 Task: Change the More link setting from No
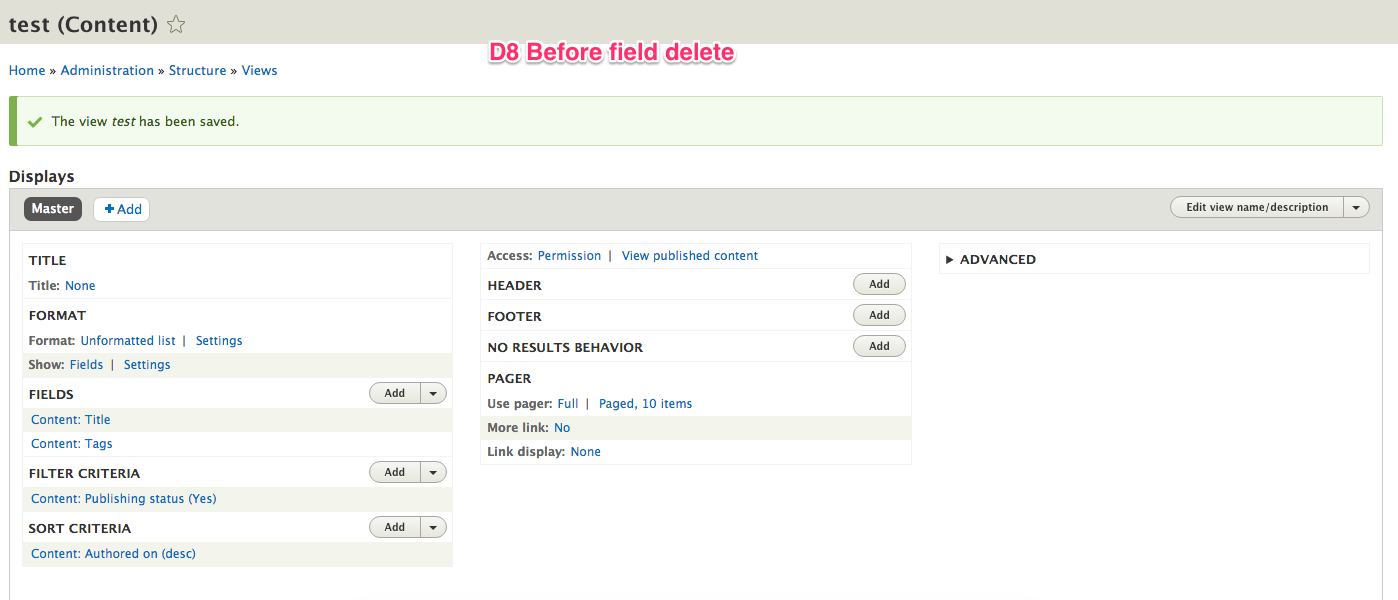(561, 427)
